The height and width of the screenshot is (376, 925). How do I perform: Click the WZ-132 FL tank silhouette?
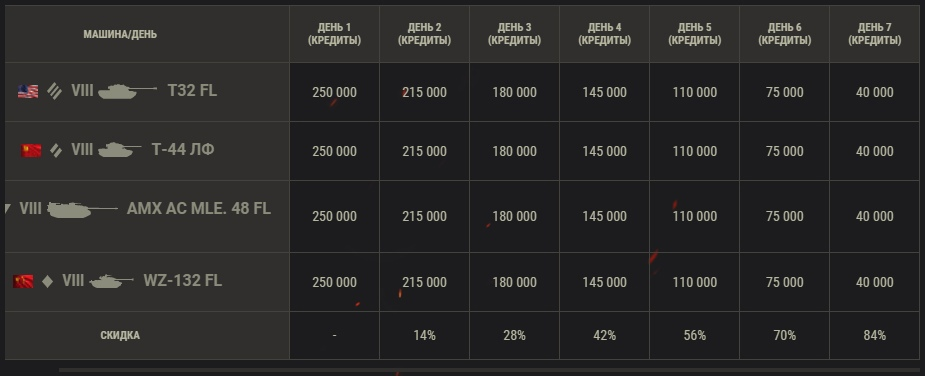click(111, 281)
